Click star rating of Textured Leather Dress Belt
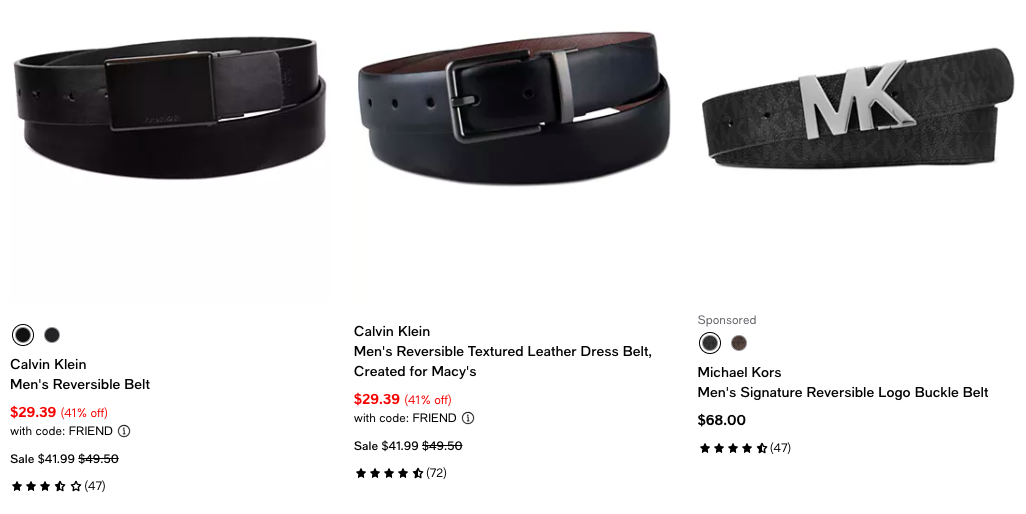 coord(389,473)
